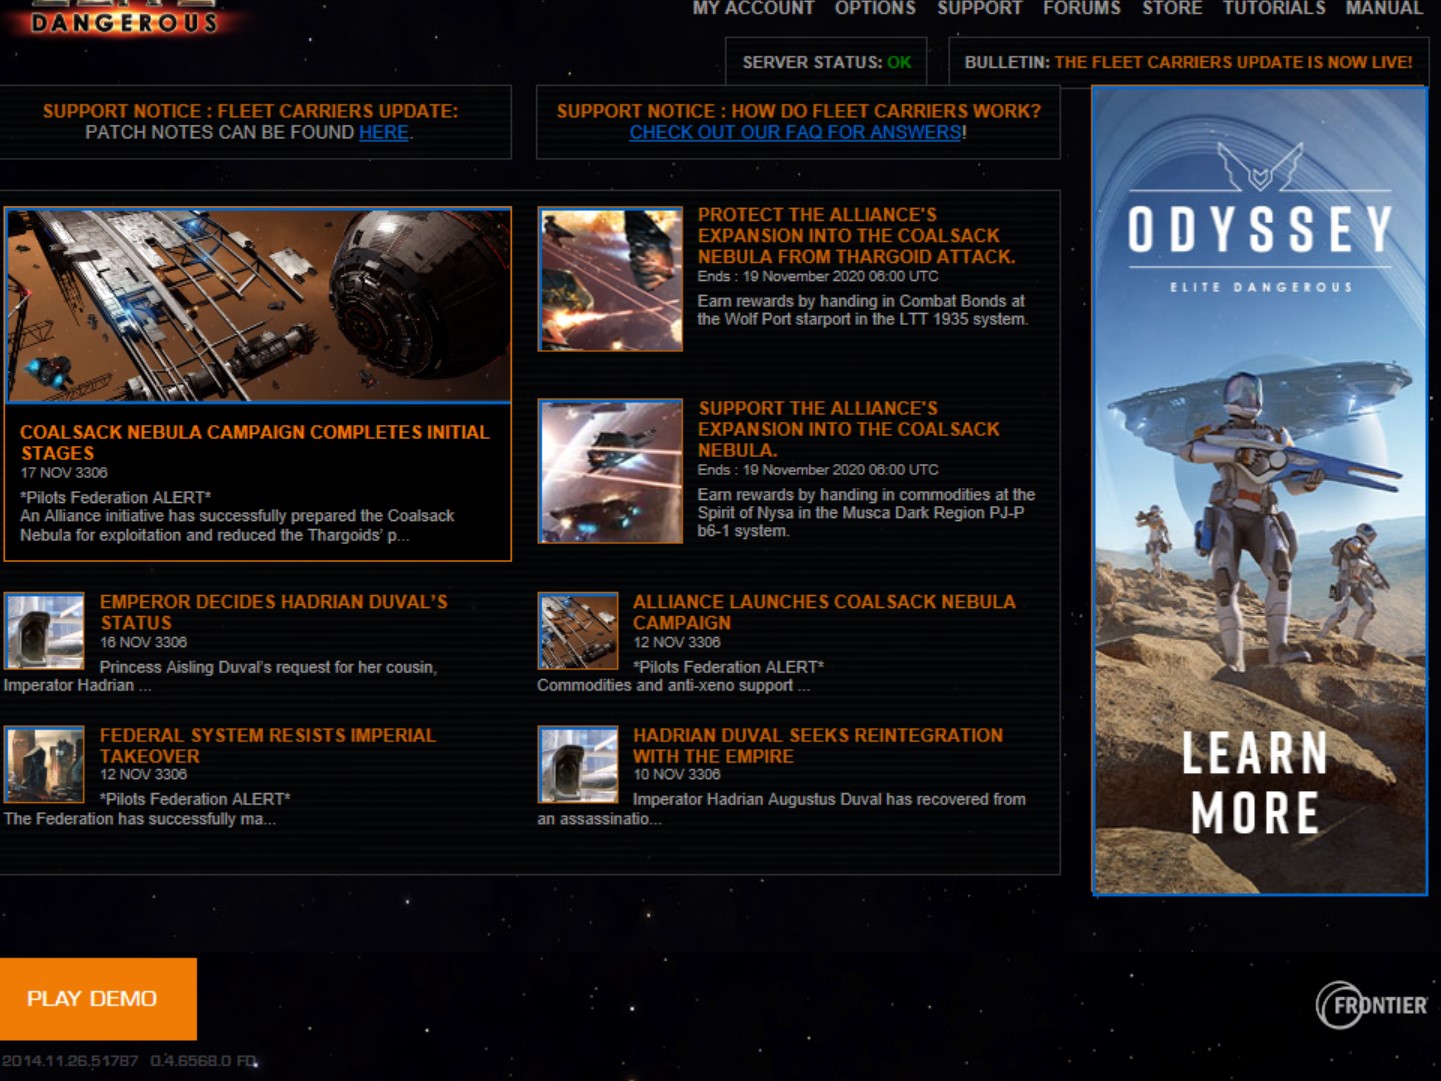The height and width of the screenshot is (1081, 1441).
Task: Click the version number 0.4.6568.0 FD
Action: click(204, 1061)
